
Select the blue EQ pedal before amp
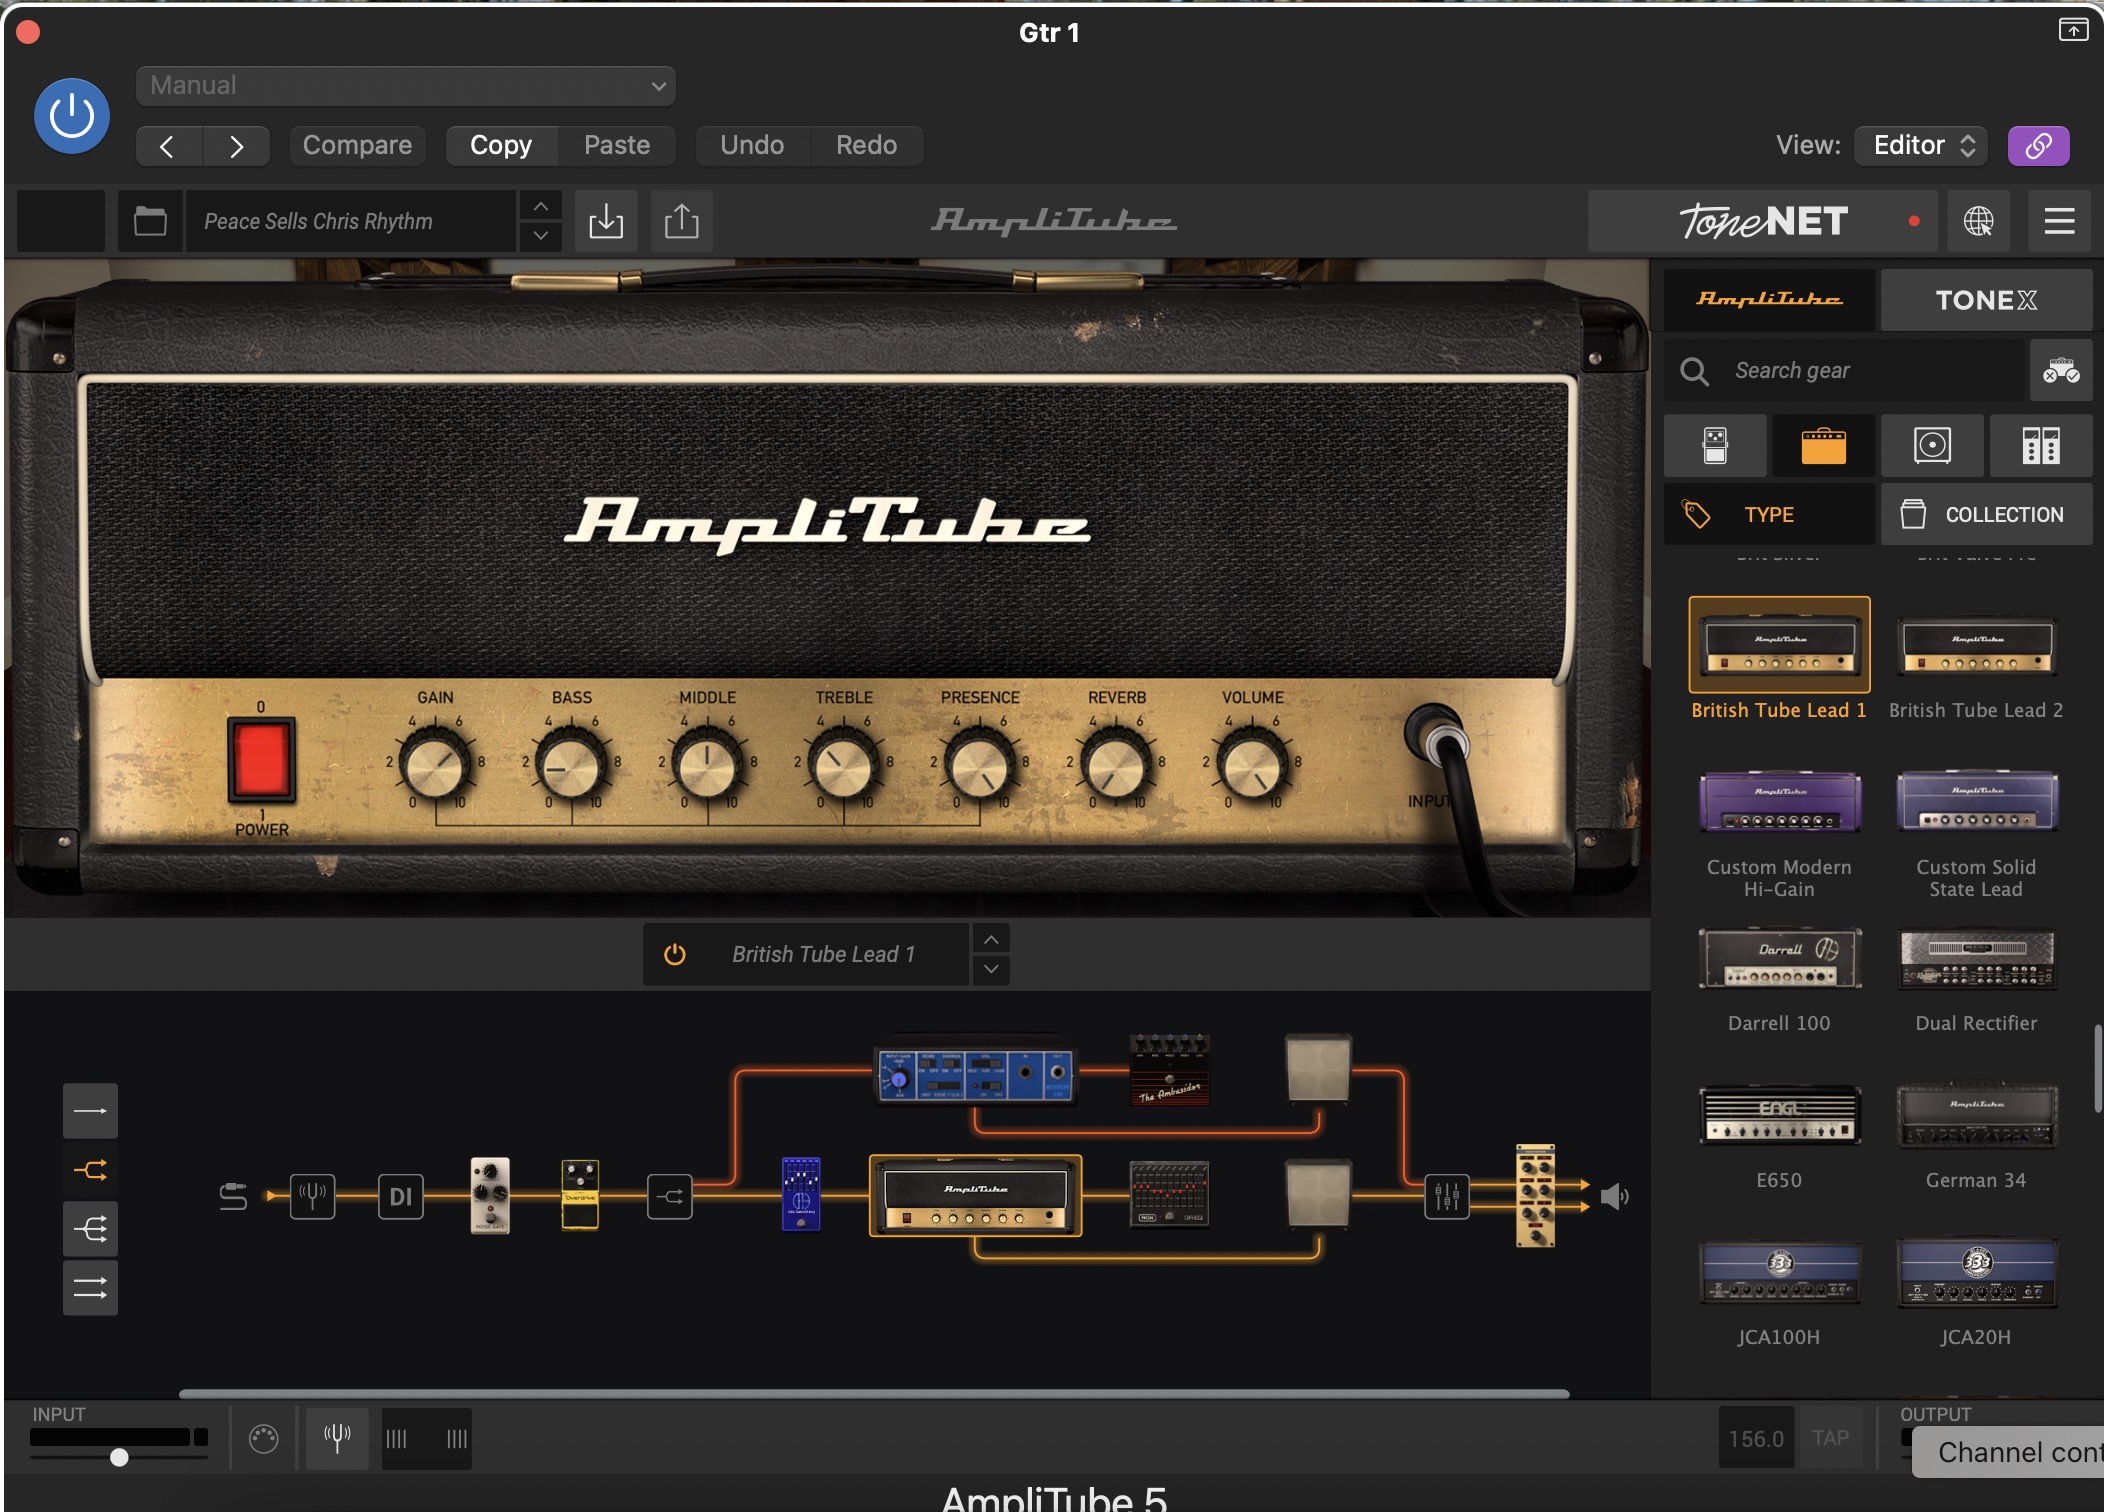click(x=801, y=1195)
